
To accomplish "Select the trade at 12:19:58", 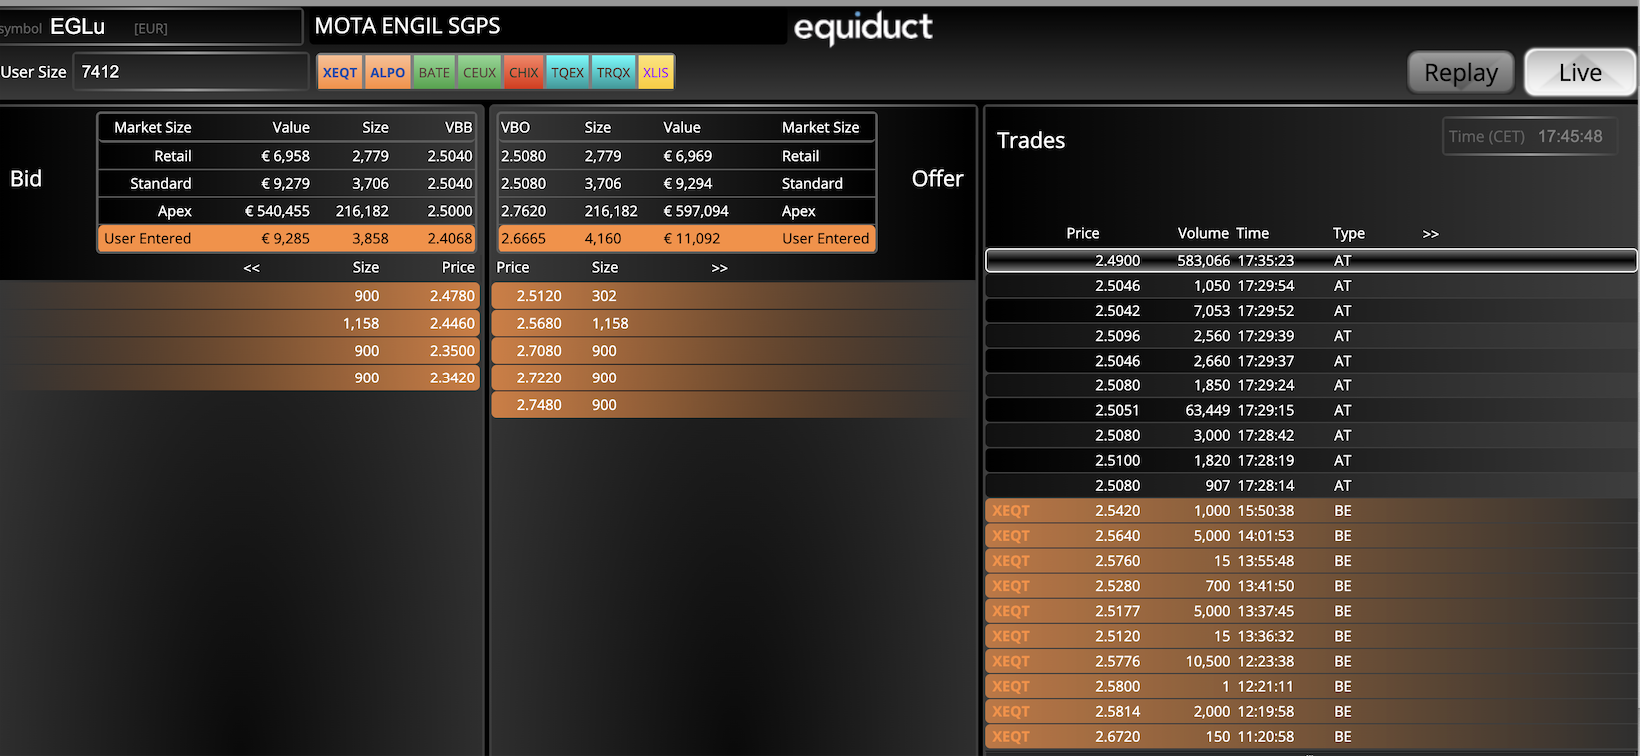I will click(x=1311, y=711).
